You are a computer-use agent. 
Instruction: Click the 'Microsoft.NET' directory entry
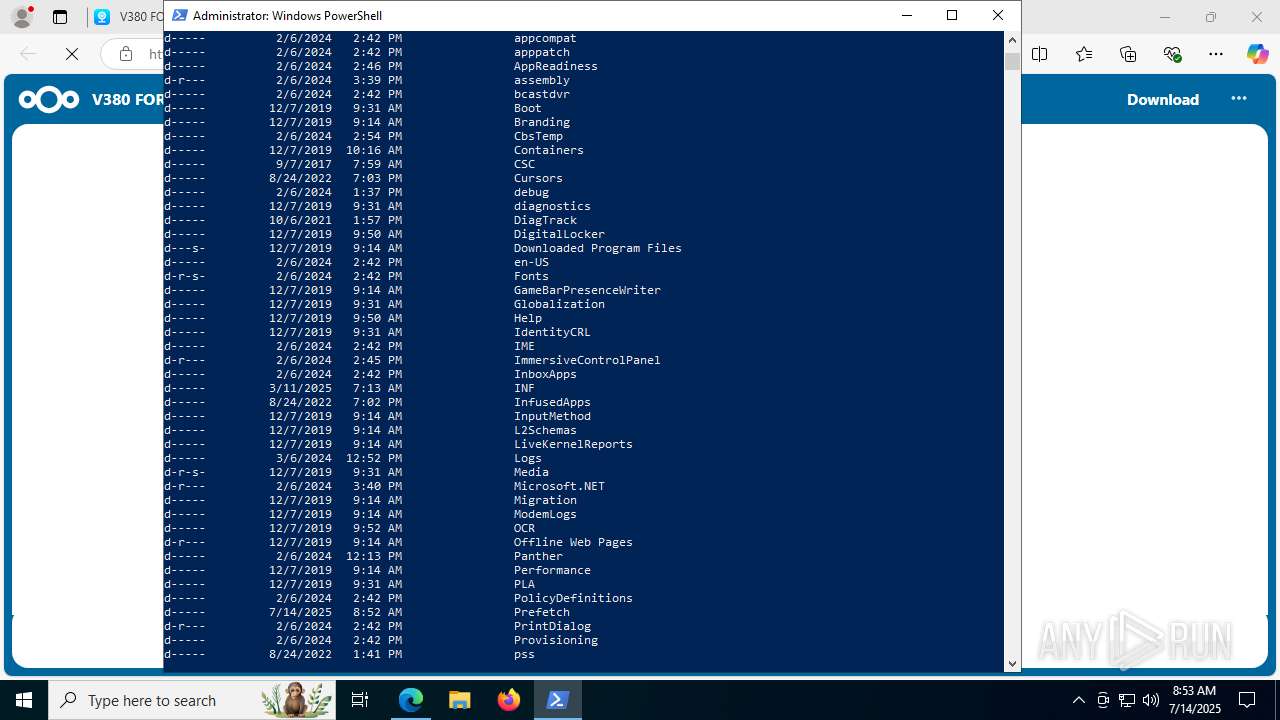559,486
